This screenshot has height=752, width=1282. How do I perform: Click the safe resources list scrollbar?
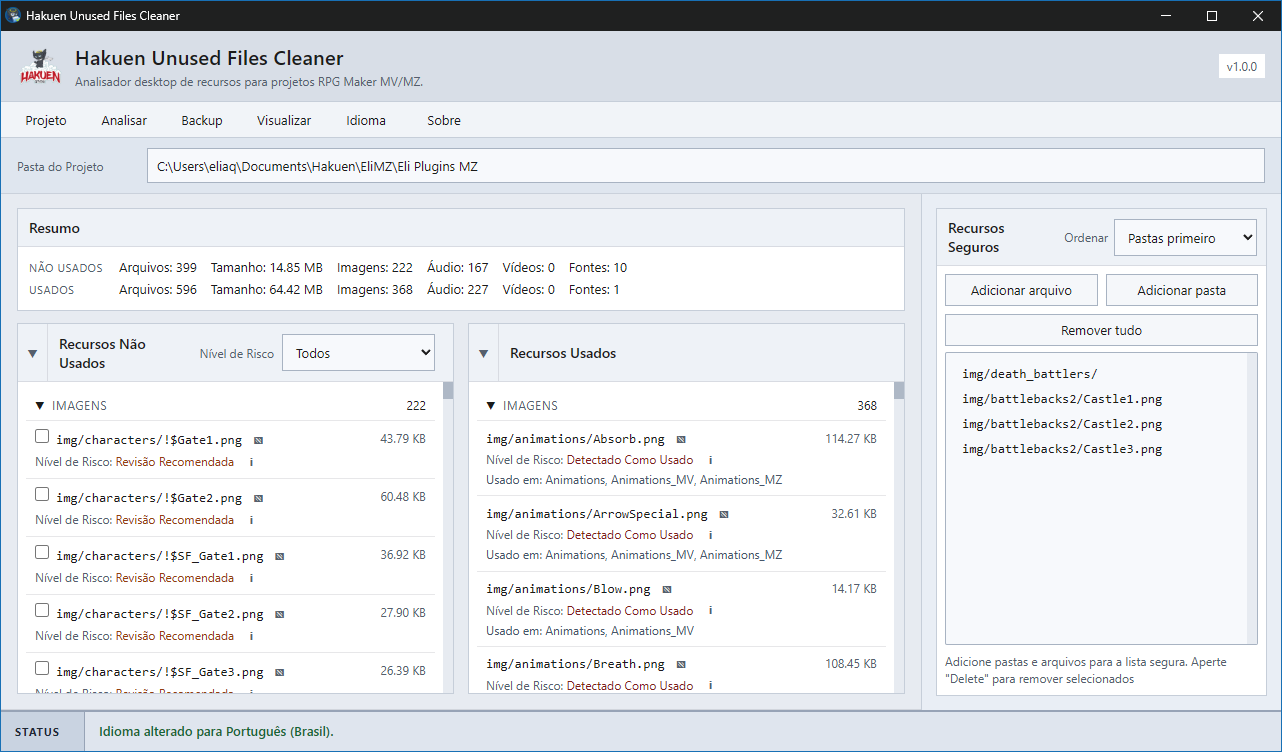point(1251,498)
